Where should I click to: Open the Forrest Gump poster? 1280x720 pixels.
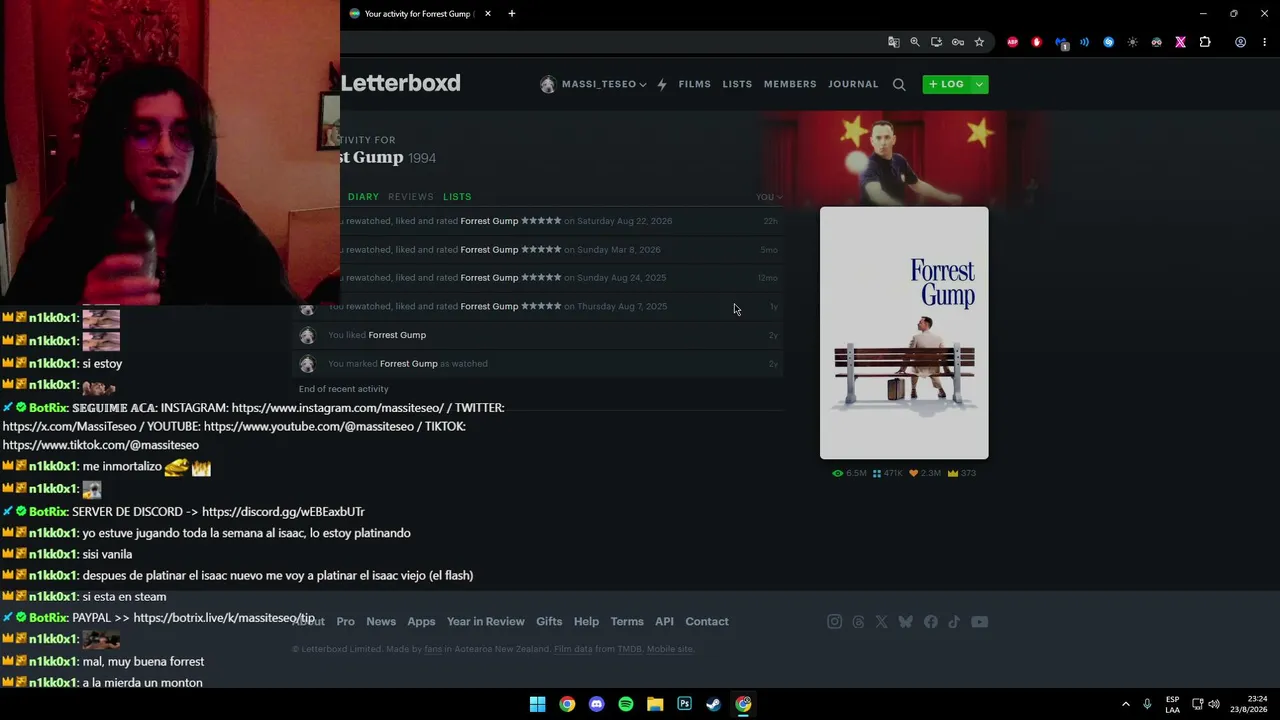(904, 333)
